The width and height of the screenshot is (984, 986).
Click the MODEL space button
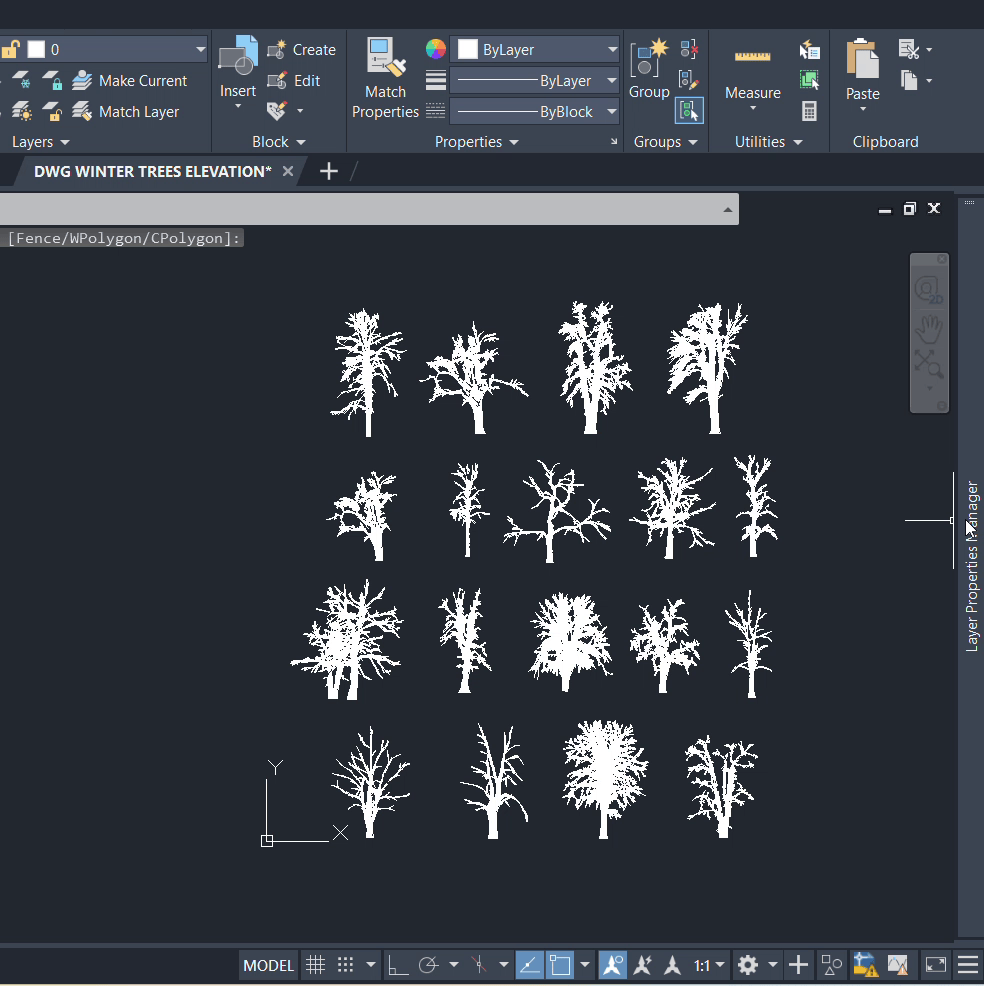pyautogui.click(x=269, y=965)
